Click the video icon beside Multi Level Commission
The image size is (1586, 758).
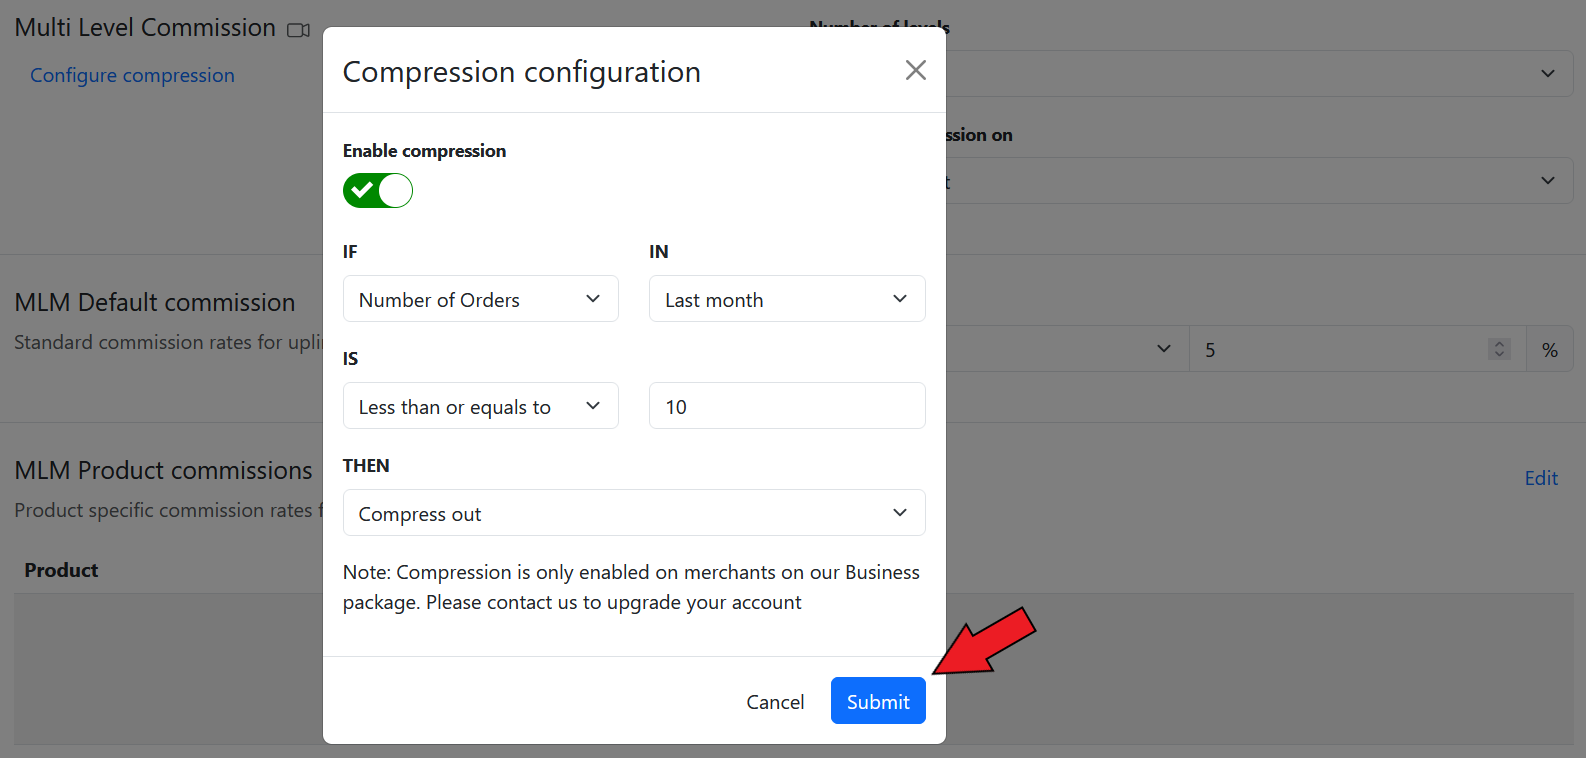[x=298, y=30]
